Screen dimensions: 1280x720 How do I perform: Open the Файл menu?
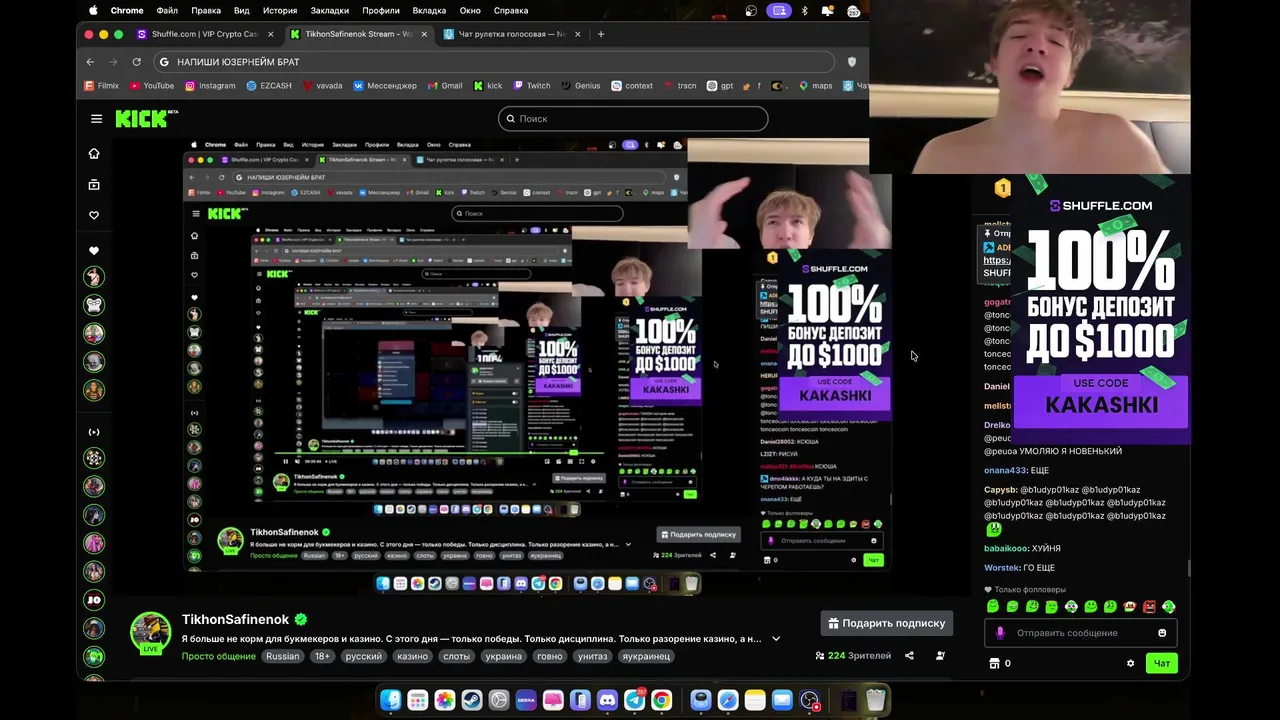(x=167, y=10)
